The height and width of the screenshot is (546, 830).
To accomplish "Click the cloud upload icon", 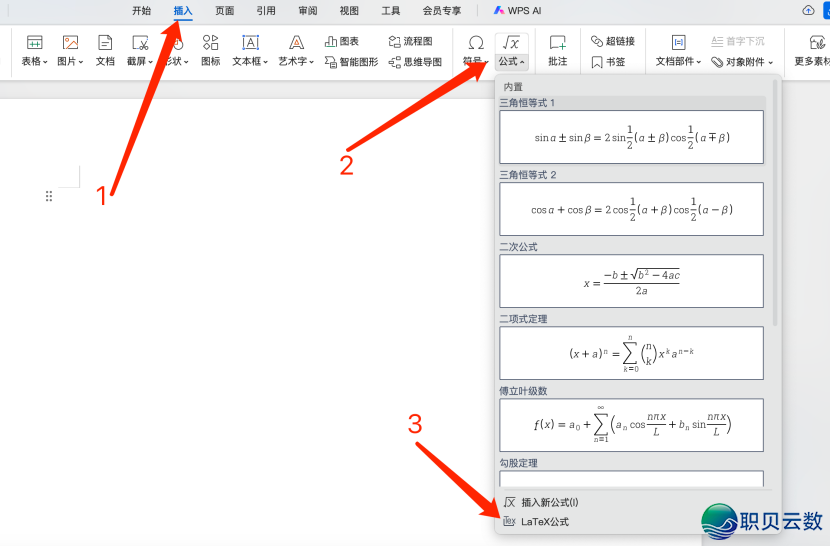I will (x=808, y=10).
